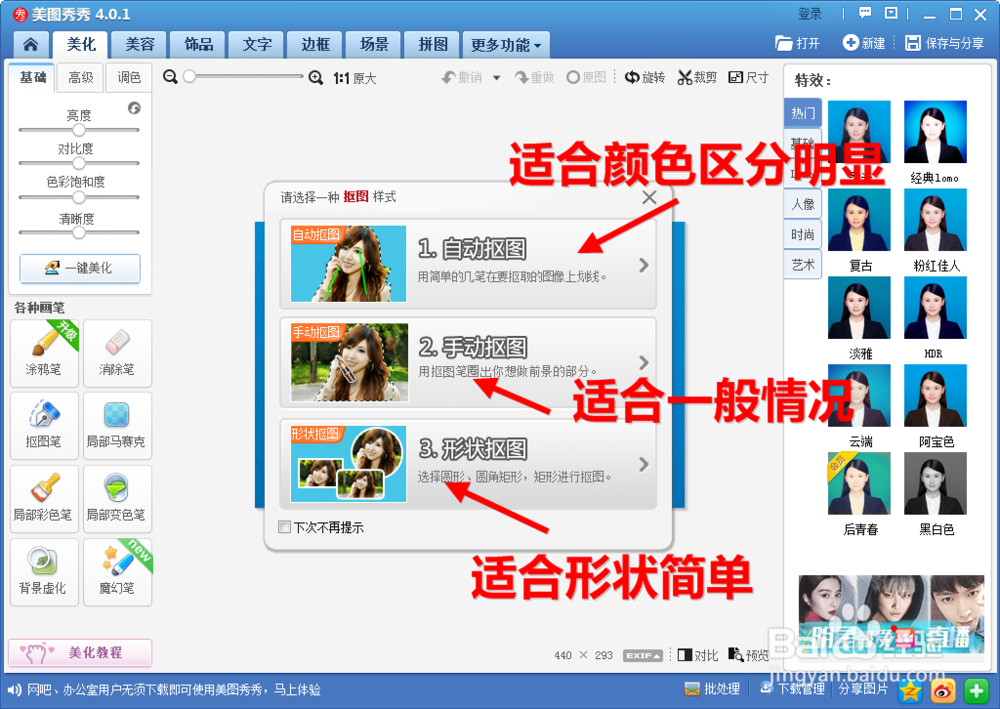The width and height of the screenshot is (1000, 709).
Task: Click the 尺寸 resize tool
Action: click(749, 77)
